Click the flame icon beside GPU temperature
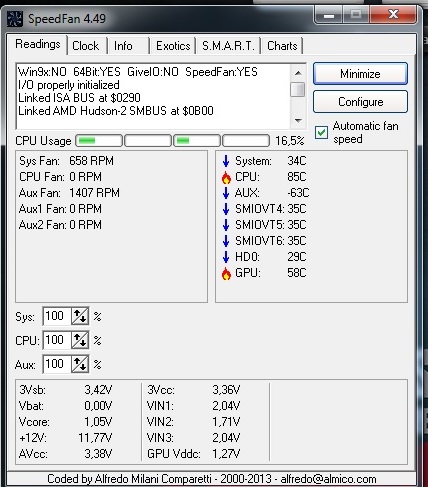Screen dimensions: 428x487 tap(226, 273)
